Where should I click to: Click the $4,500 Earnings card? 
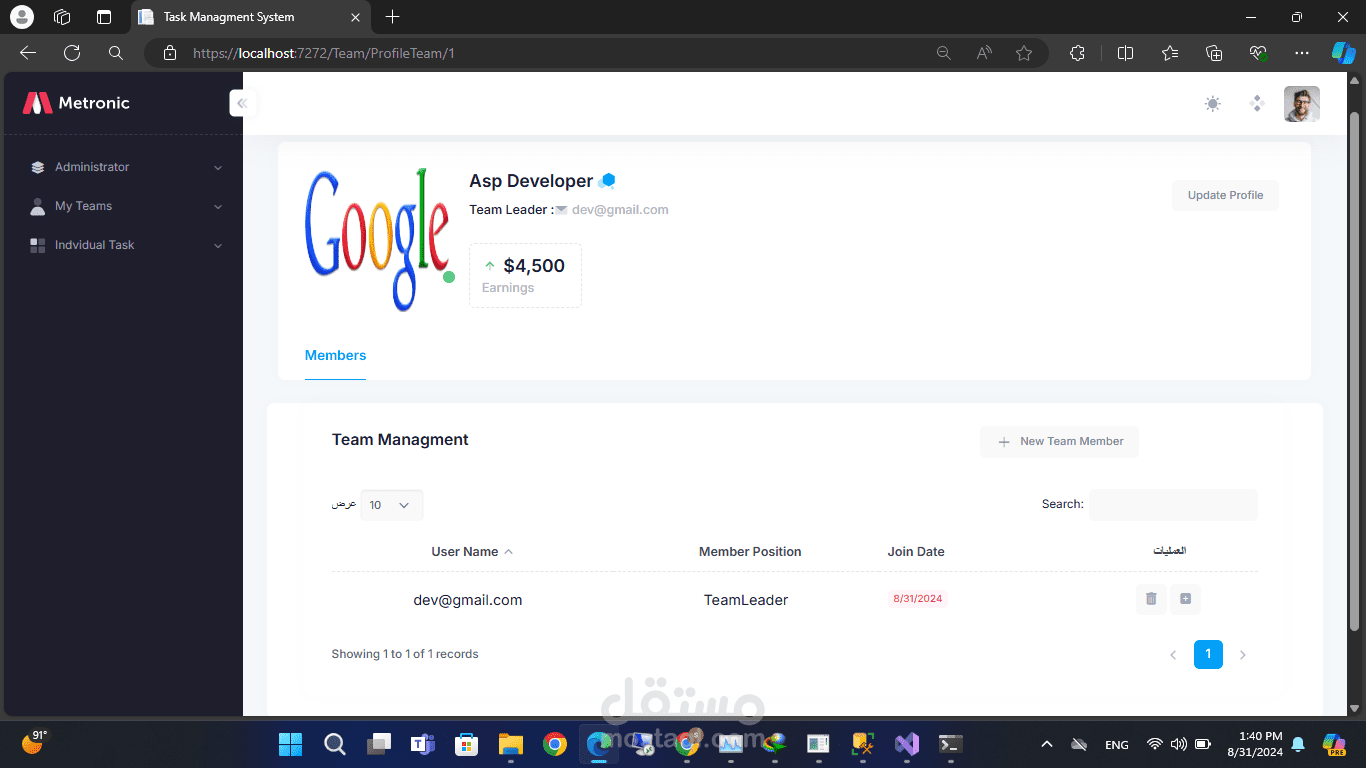525,275
